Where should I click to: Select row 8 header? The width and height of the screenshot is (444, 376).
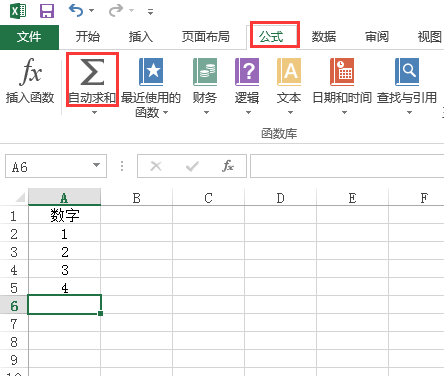(14, 342)
